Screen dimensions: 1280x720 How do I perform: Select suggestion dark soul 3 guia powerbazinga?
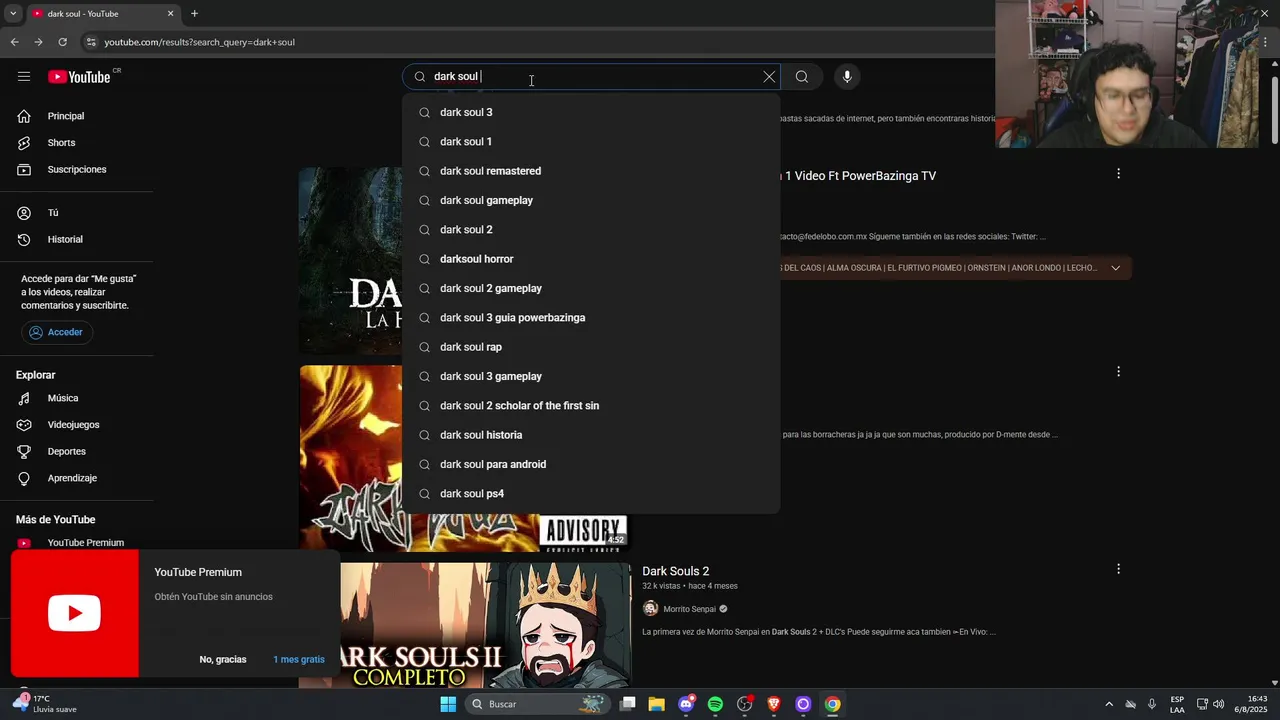591,318
